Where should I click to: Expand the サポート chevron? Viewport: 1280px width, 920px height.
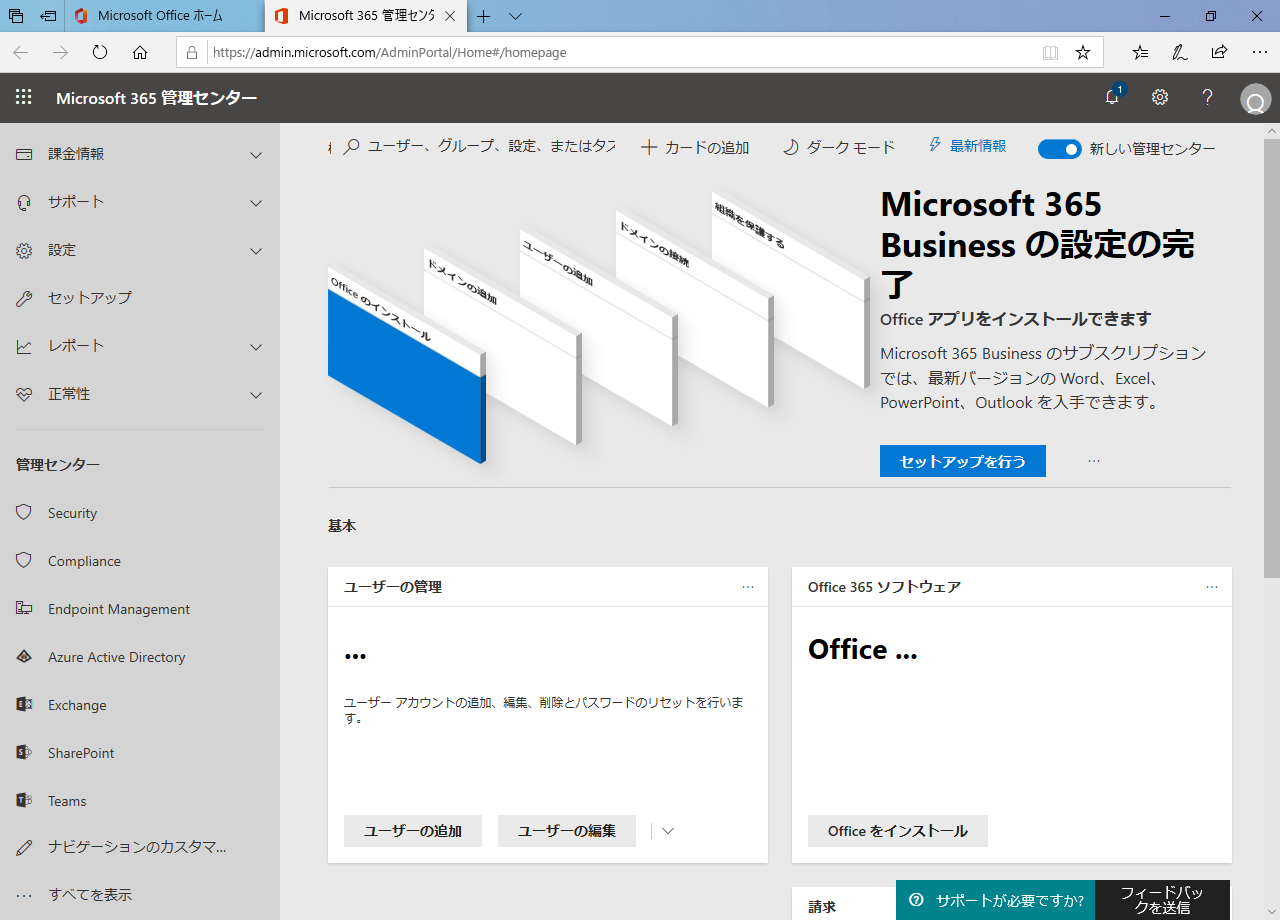256,203
